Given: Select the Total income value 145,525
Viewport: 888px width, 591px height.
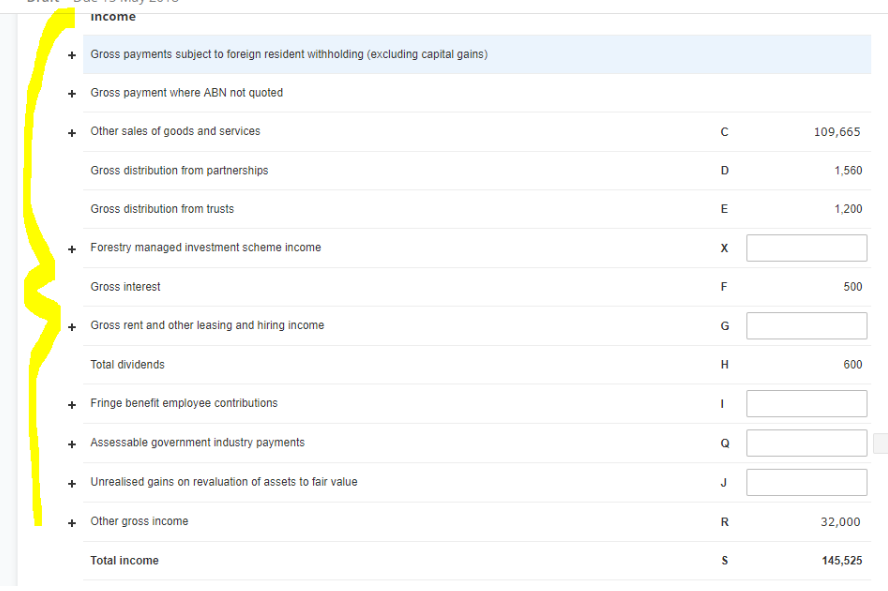Looking at the screenshot, I should (x=842, y=560).
